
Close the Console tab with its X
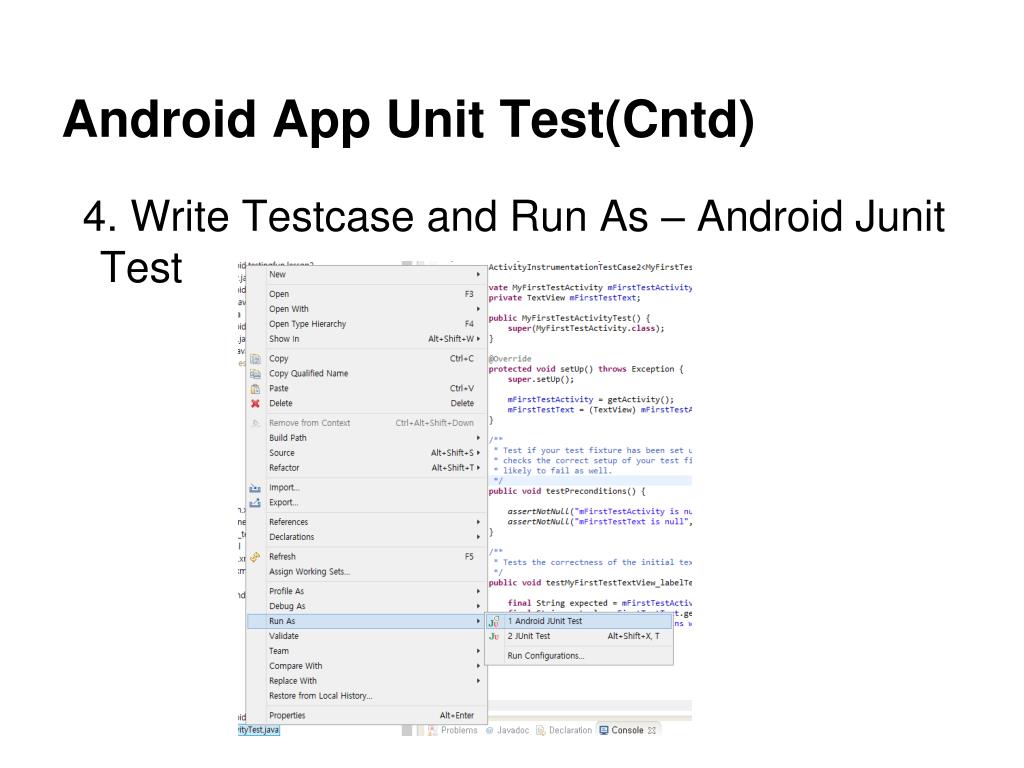pos(652,730)
